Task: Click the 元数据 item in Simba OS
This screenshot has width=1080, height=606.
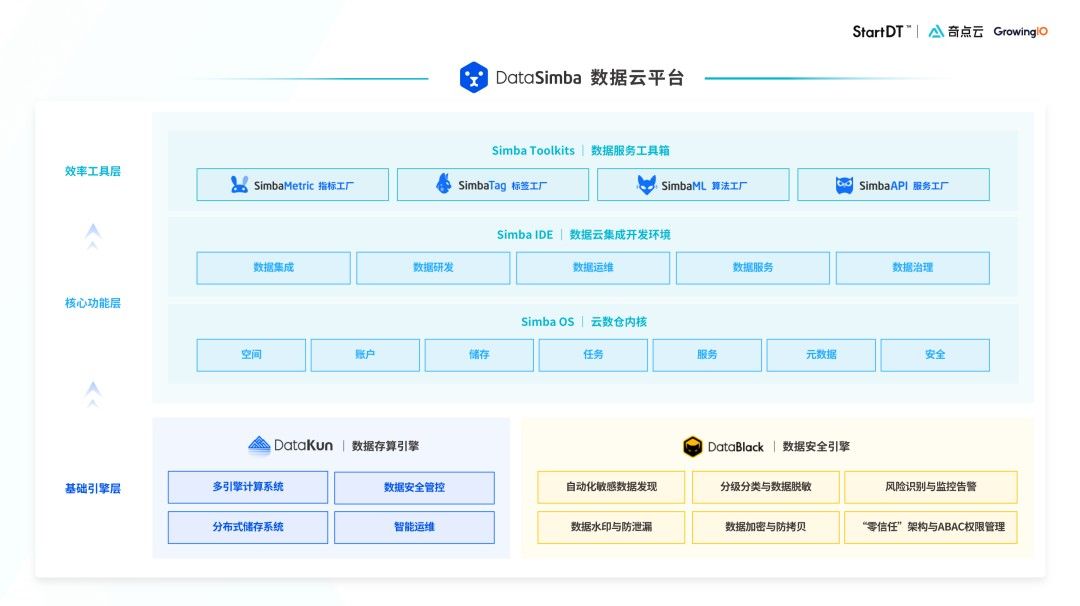Action: pyautogui.click(x=821, y=354)
